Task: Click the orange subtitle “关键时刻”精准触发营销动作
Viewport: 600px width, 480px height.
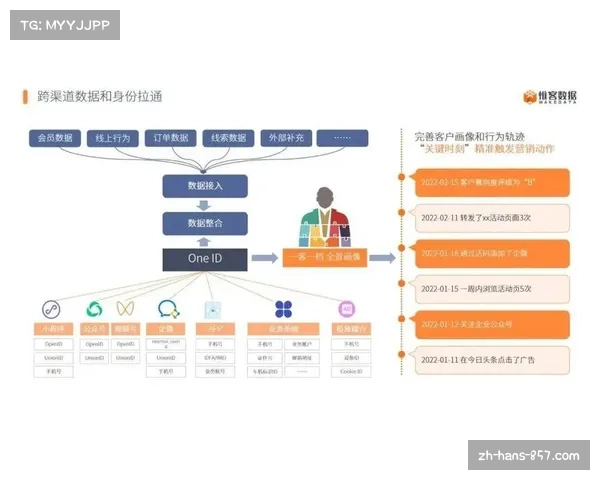Action: 487,149
